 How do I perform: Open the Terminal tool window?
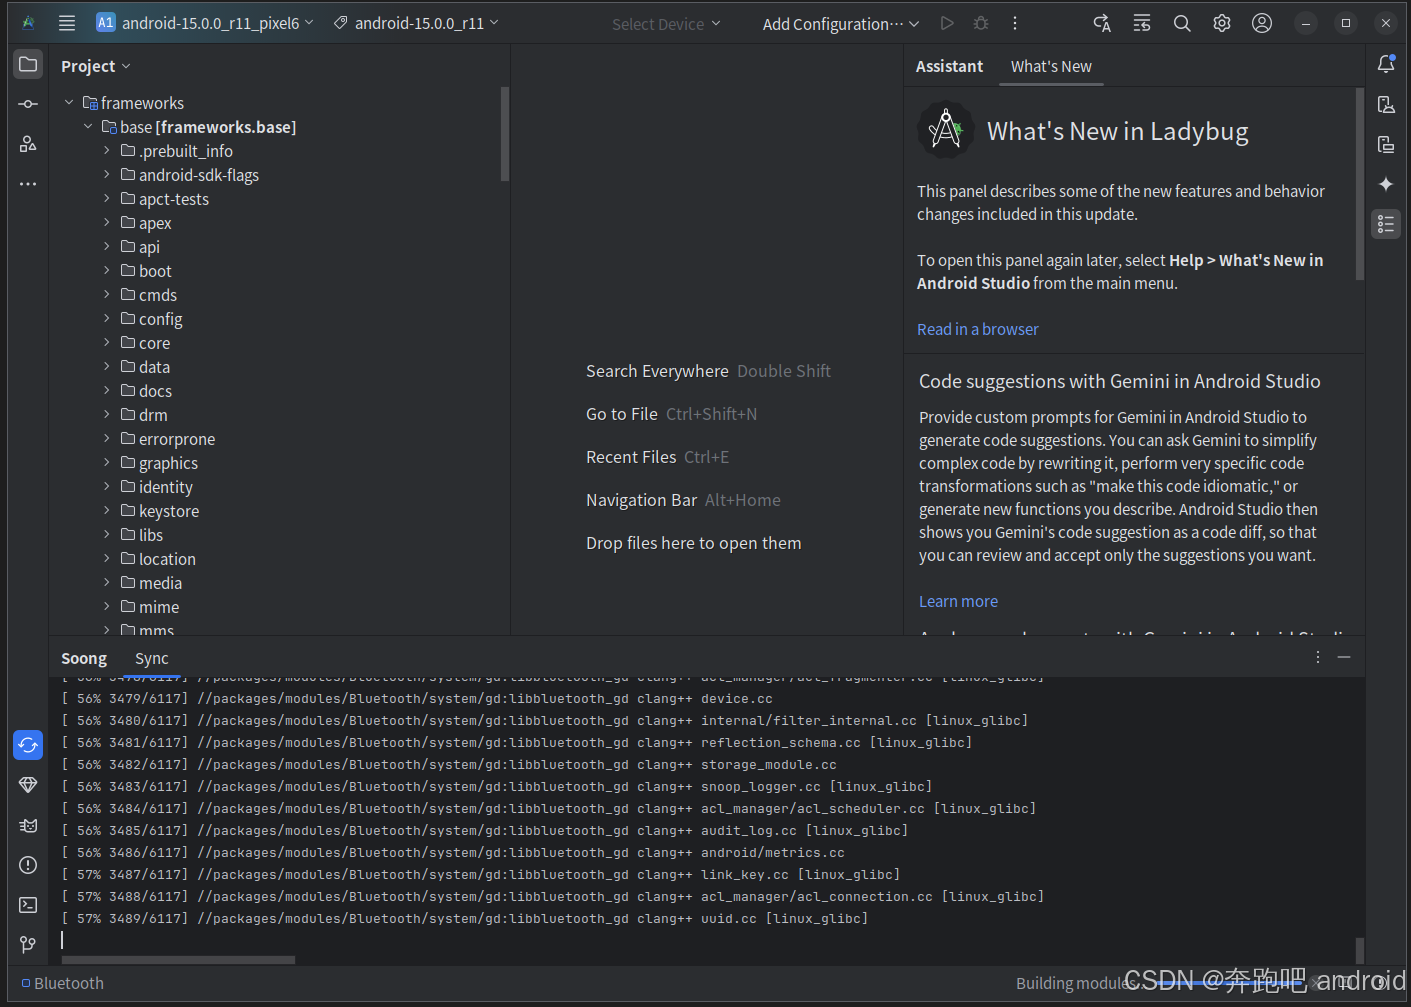tap(28, 905)
